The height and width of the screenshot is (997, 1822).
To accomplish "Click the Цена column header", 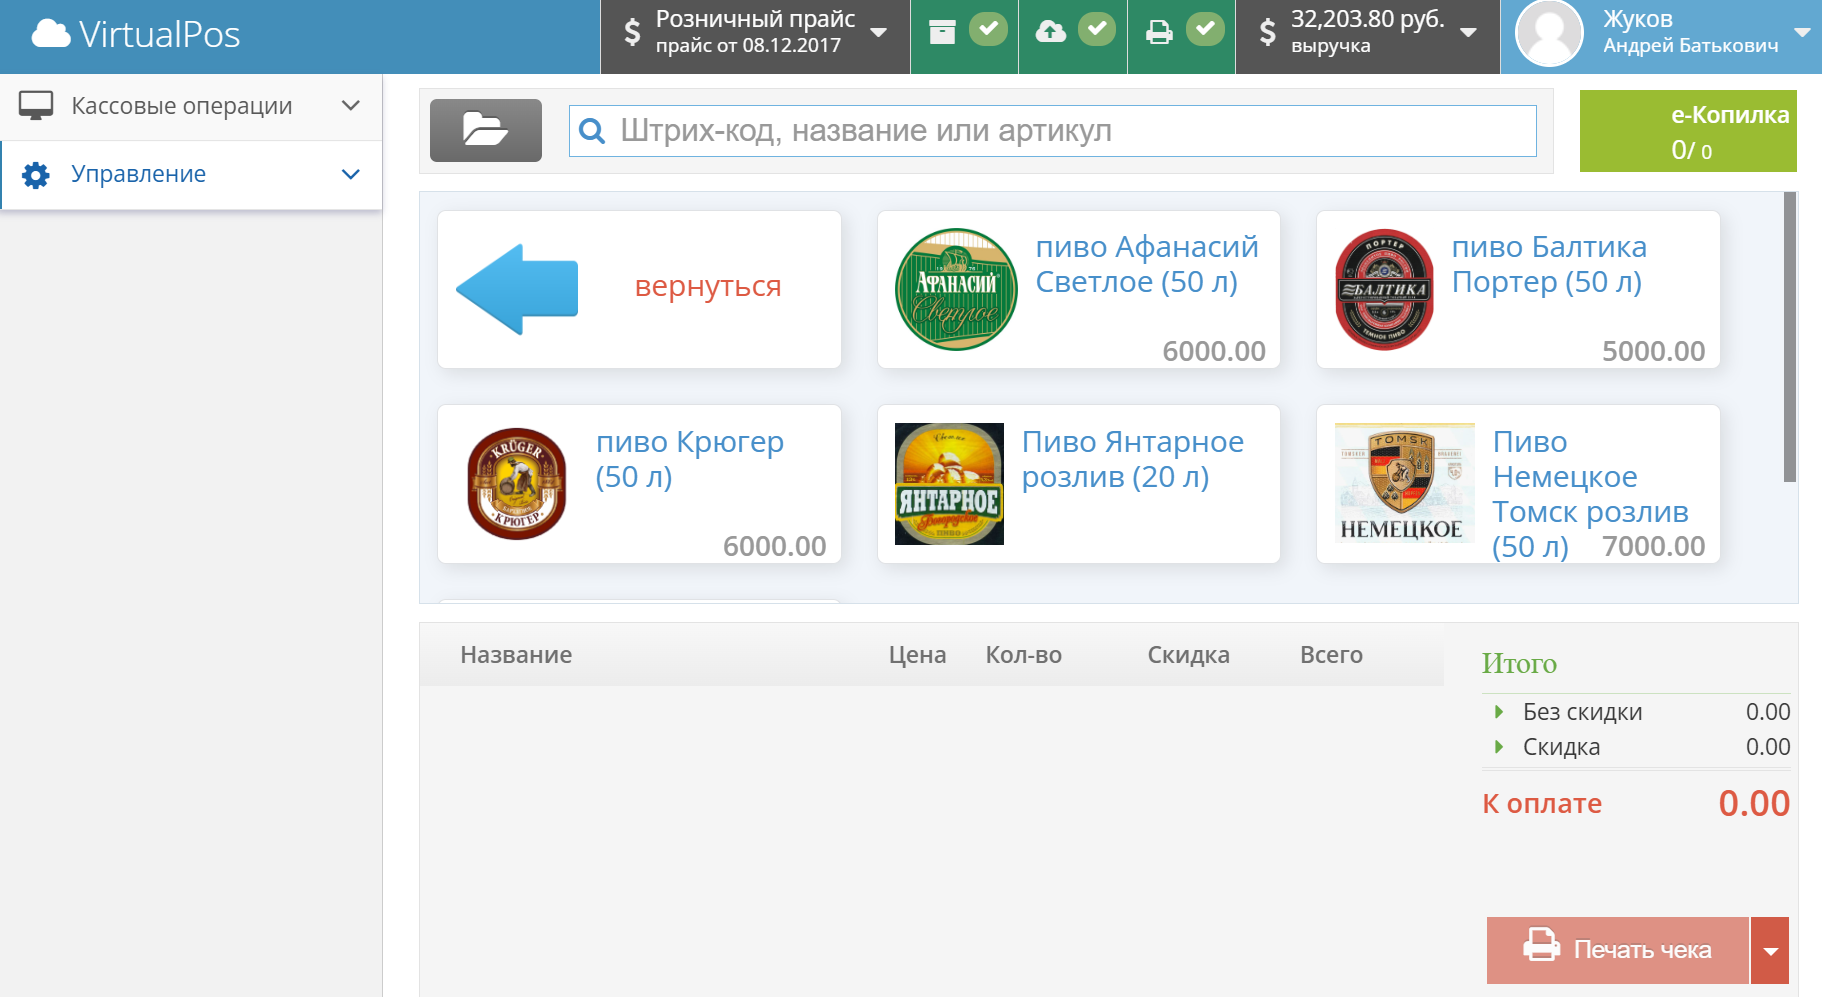I will tap(917, 655).
